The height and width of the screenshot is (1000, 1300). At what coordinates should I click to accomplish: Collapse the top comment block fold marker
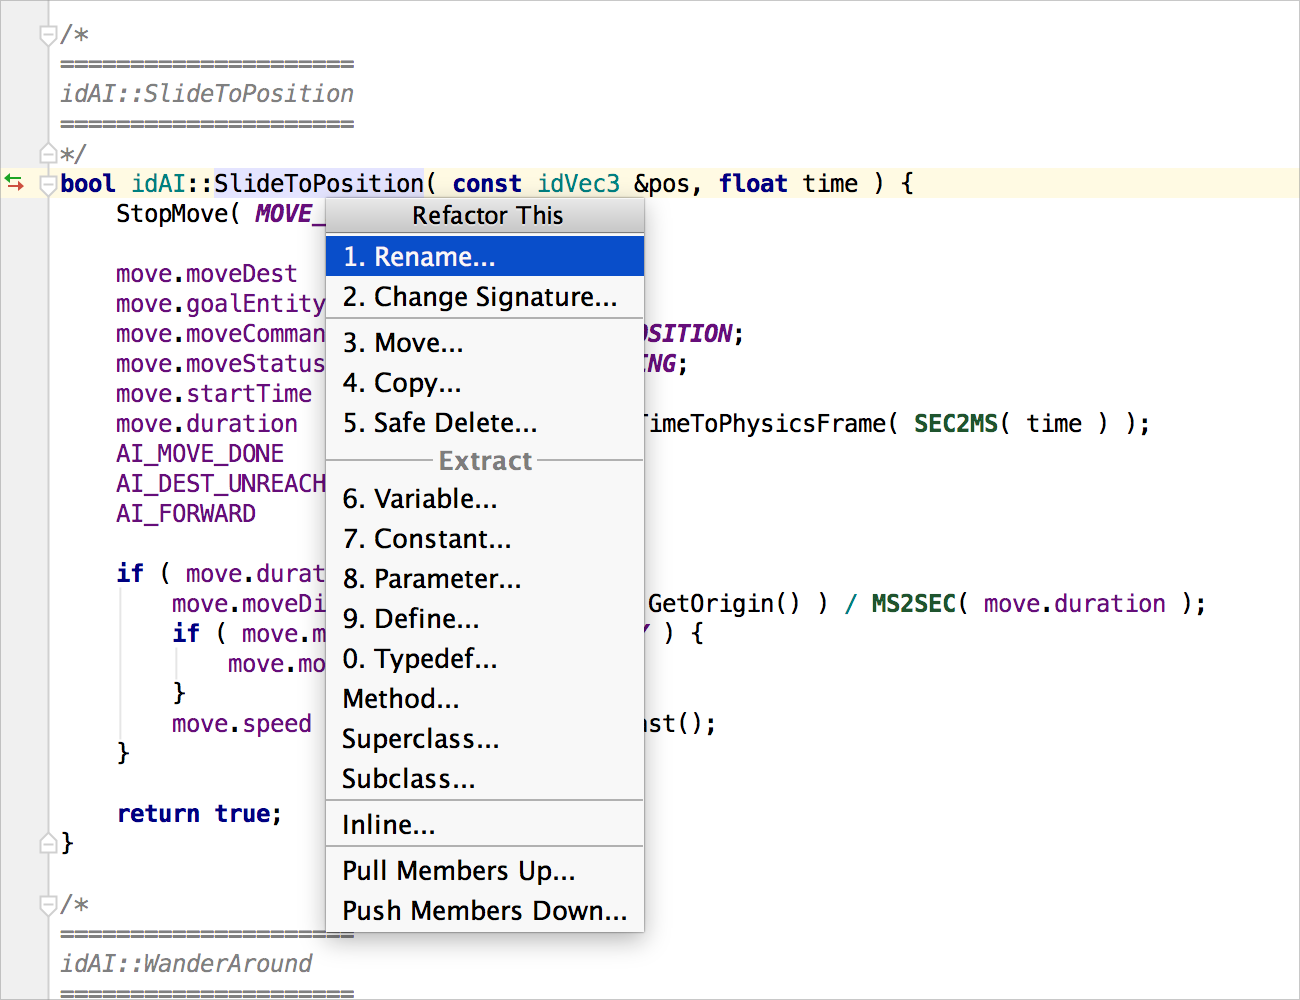pyautogui.click(x=47, y=35)
